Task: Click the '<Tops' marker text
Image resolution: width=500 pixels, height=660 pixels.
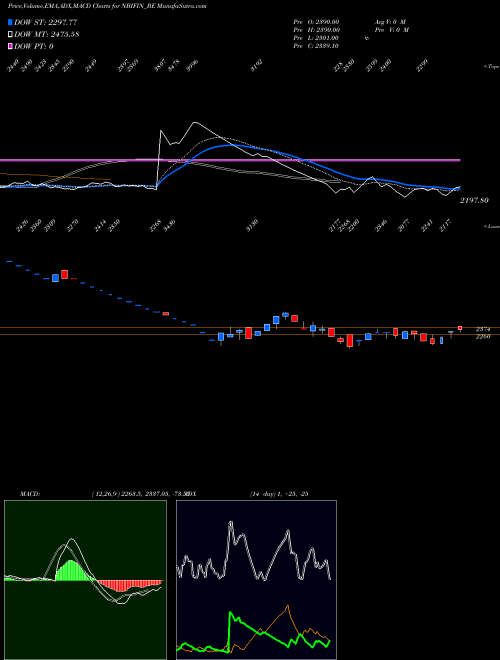Action: pos(491,67)
